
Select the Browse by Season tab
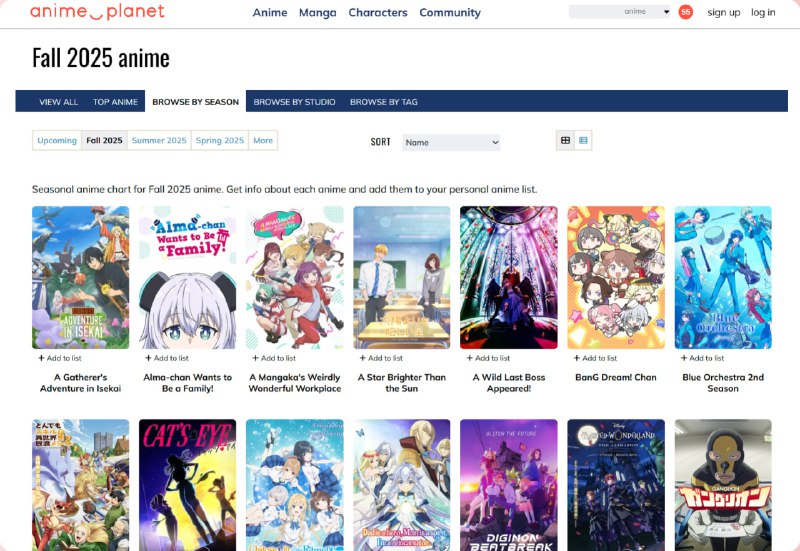(x=195, y=102)
